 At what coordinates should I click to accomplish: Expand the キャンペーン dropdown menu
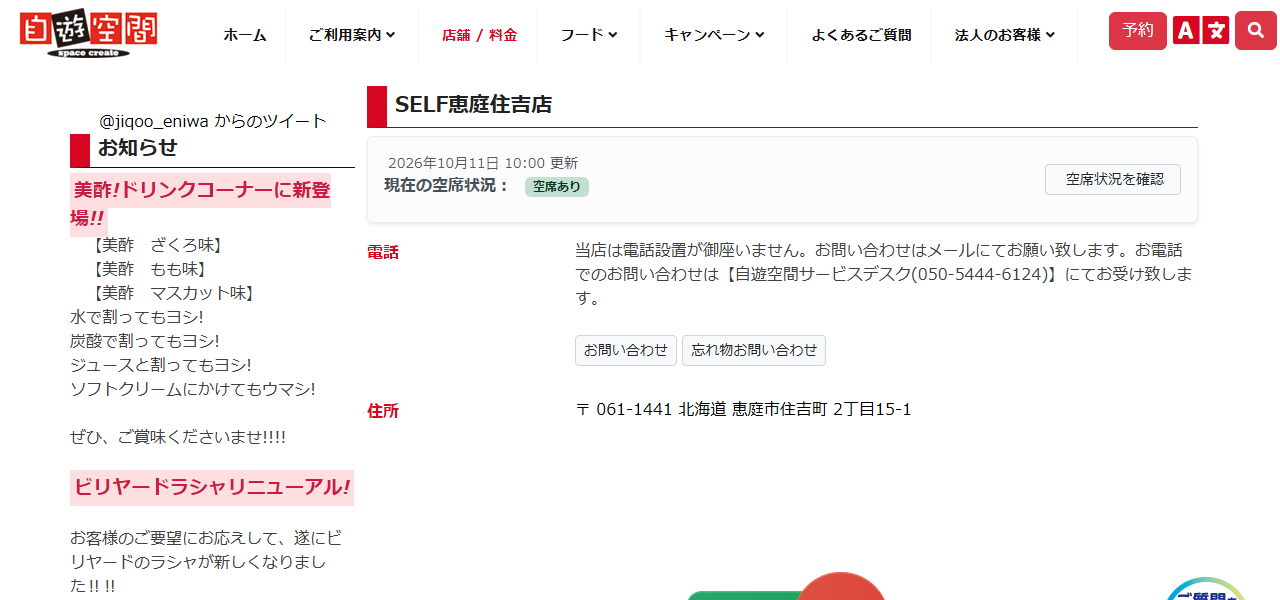714,35
